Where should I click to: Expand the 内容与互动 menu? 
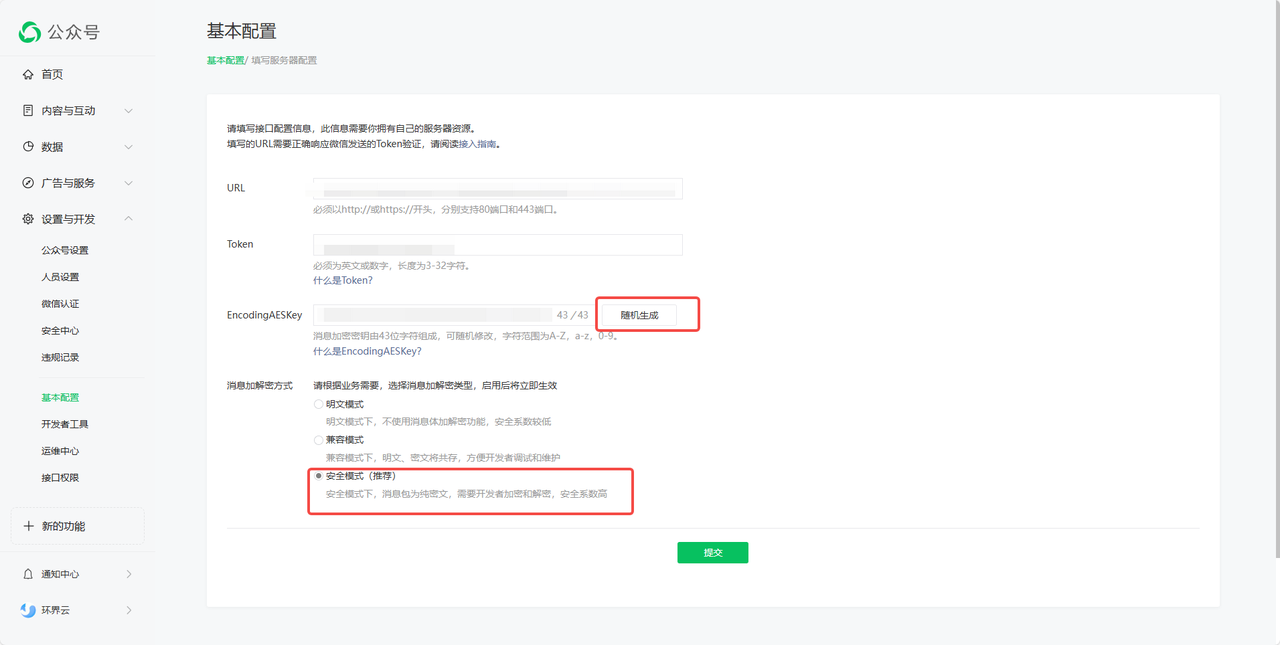coord(128,110)
